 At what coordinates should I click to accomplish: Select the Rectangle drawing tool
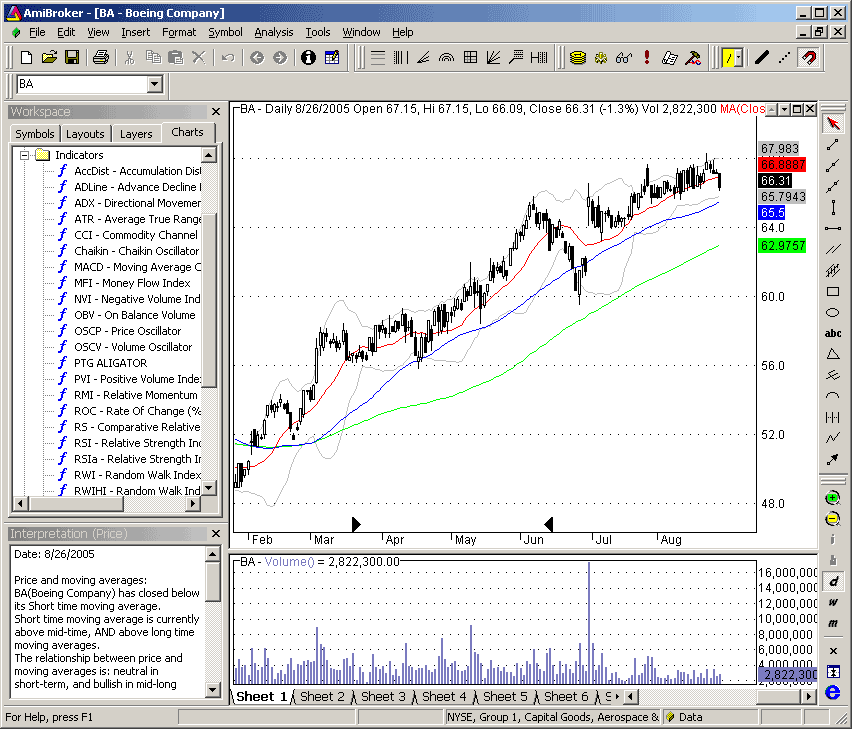tap(832, 292)
